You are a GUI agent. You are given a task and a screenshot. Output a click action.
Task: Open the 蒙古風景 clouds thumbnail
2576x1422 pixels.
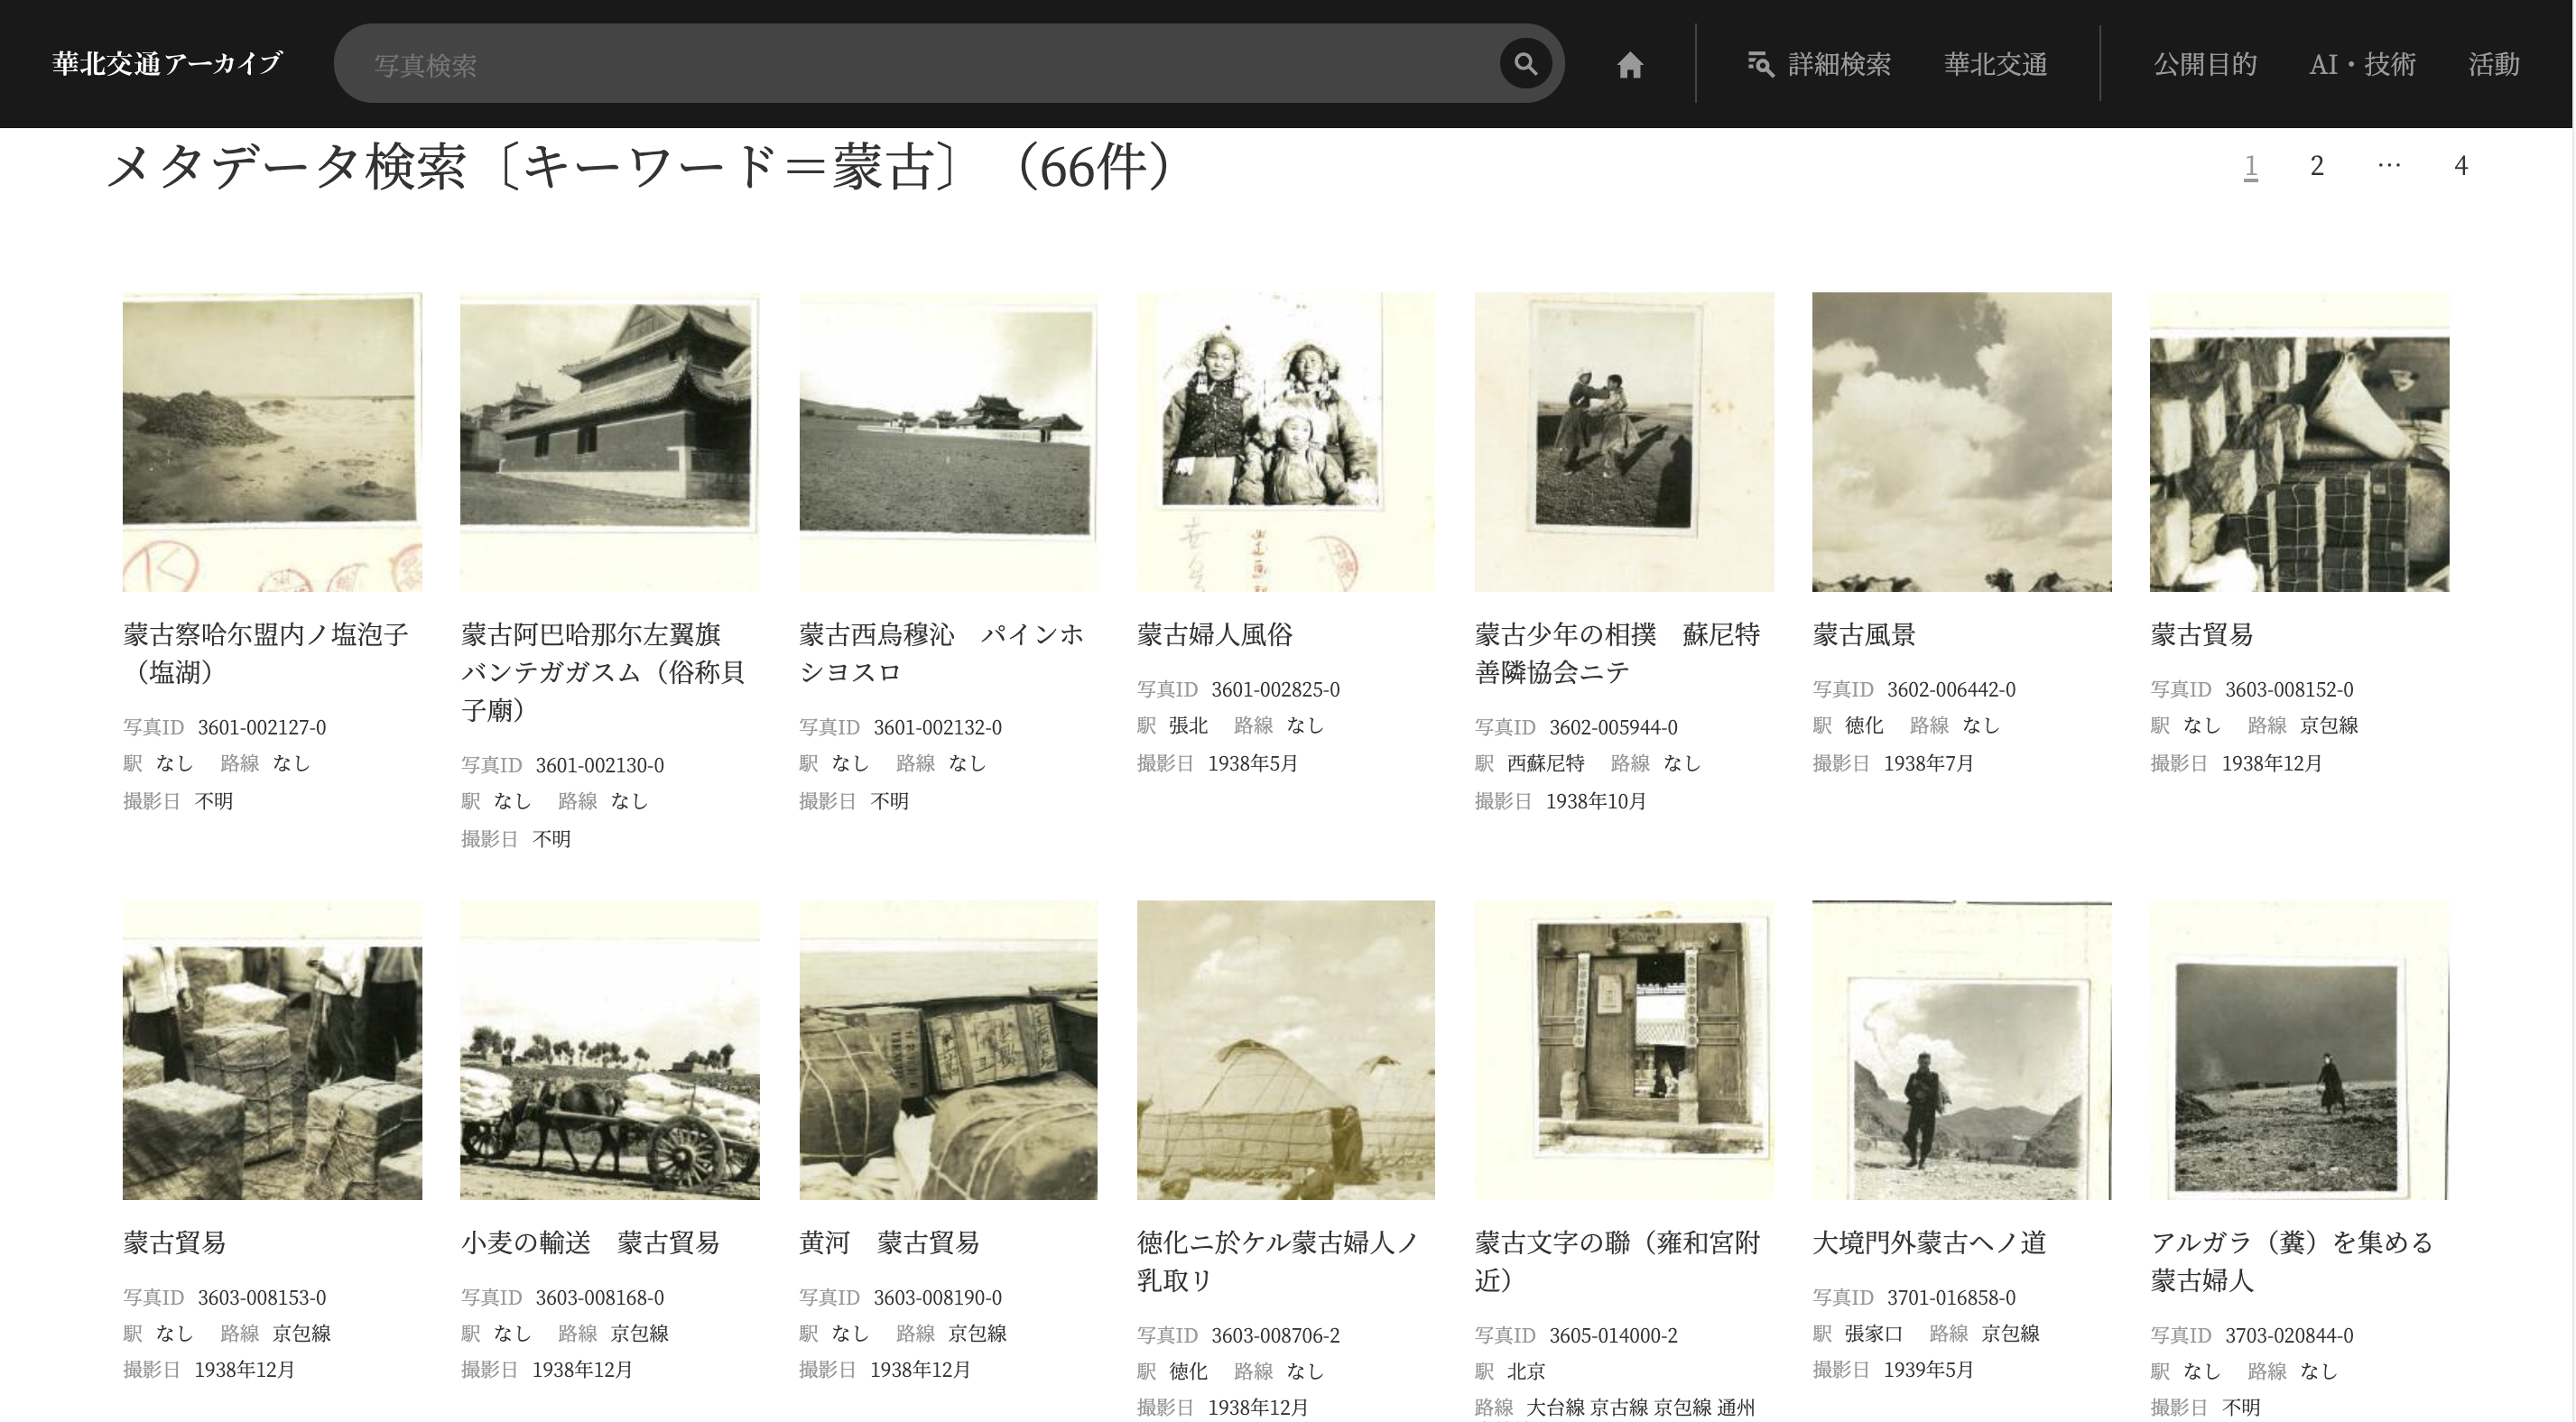1961,441
